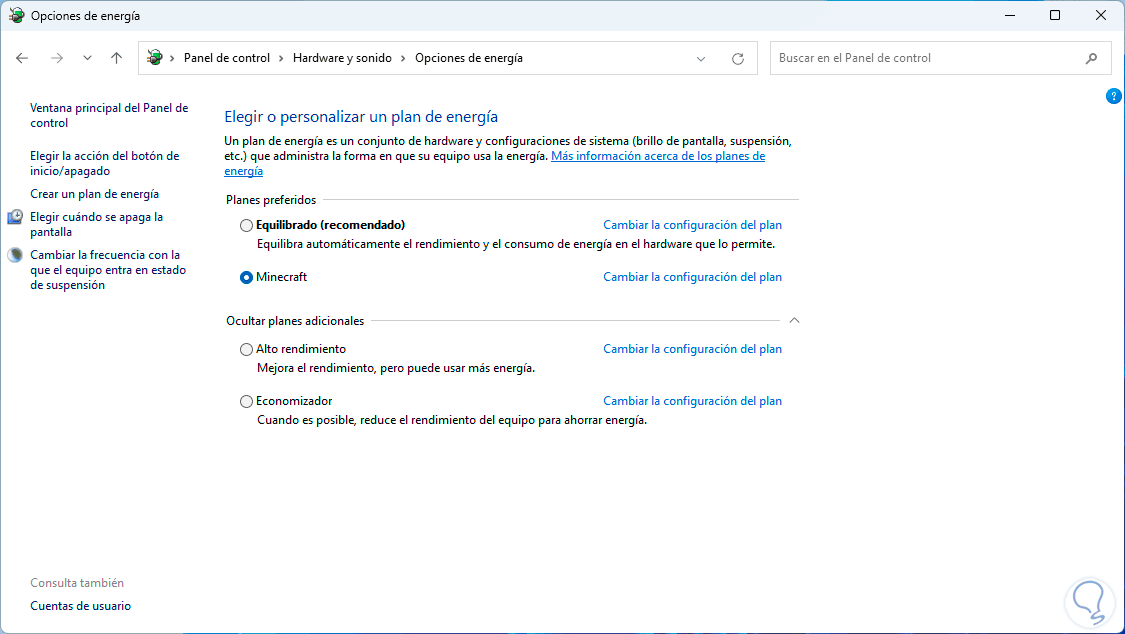Select Opciones de energía breadcrumb item
The height and width of the screenshot is (634, 1125).
pos(469,58)
